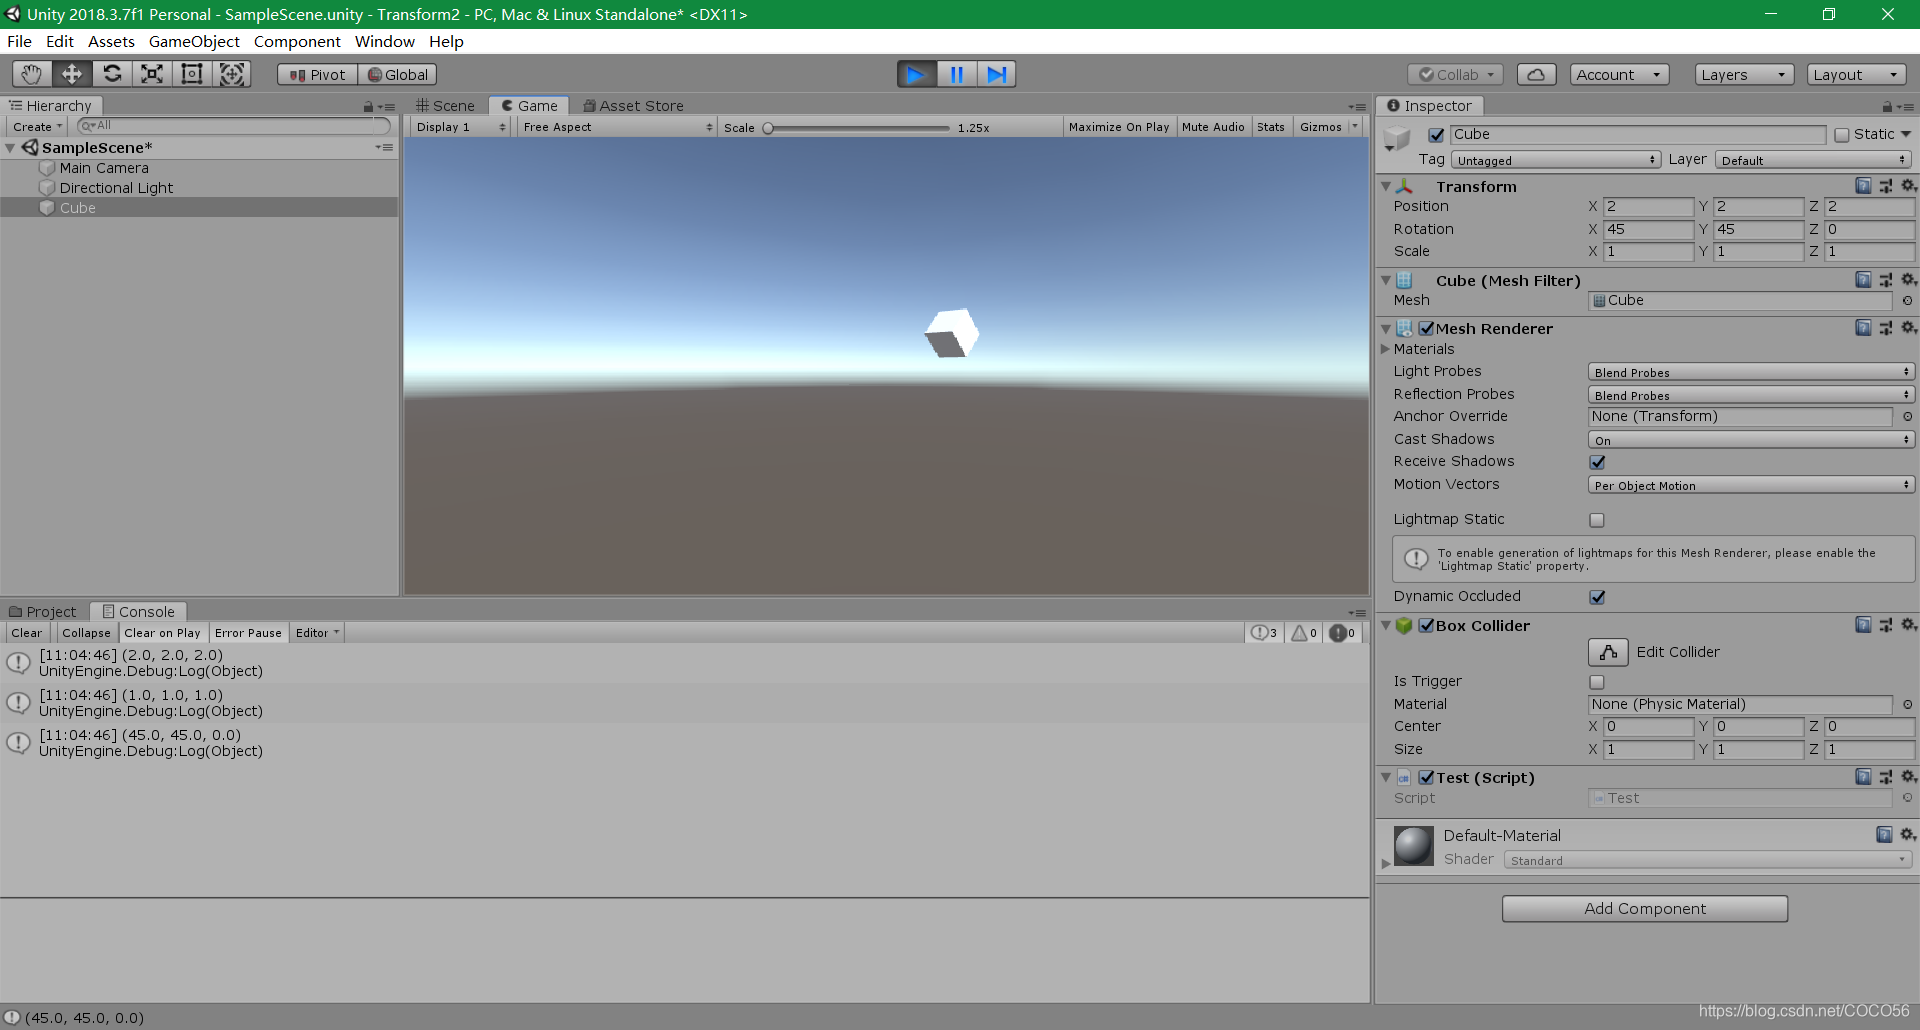The image size is (1920, 1030).
Task: Open Transform component gear menu
Action: coord(1908,186)
